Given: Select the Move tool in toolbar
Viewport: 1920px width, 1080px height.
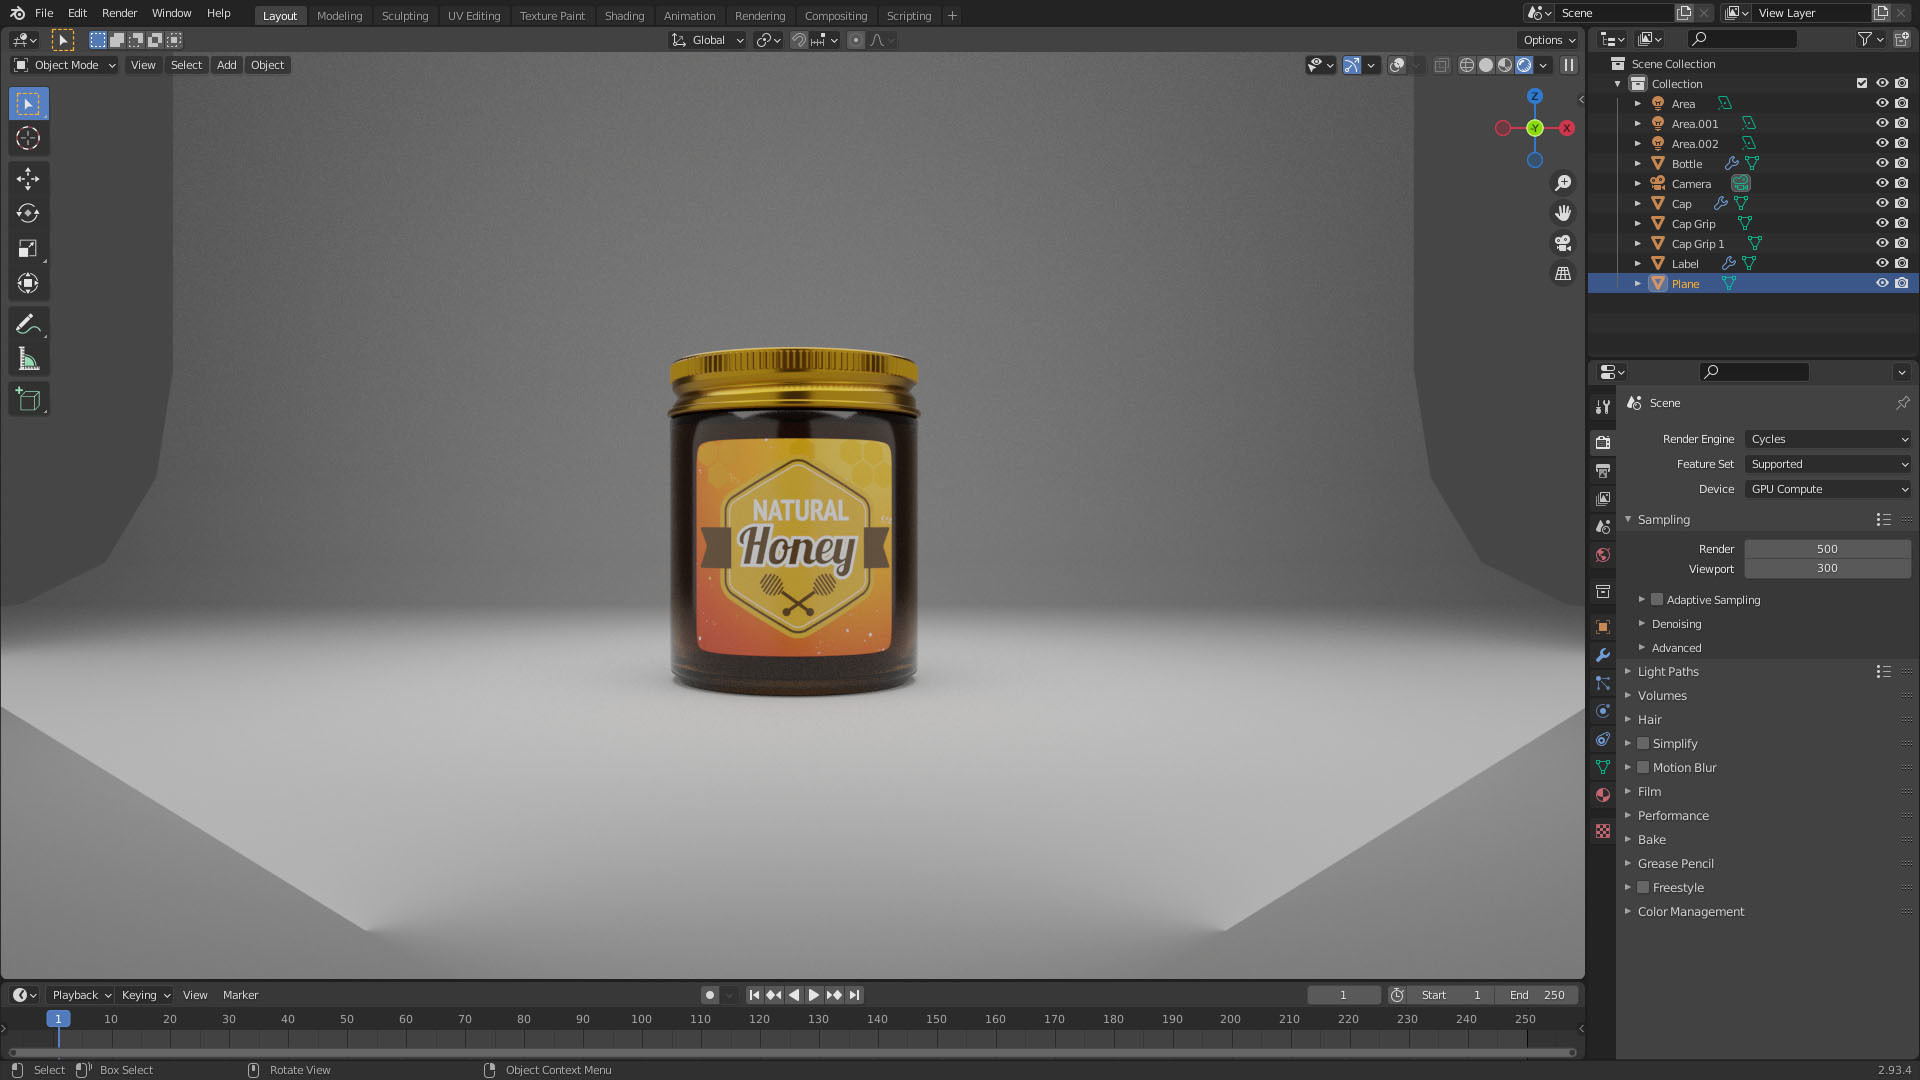Looking at the screenshot, I should [28, 179].
